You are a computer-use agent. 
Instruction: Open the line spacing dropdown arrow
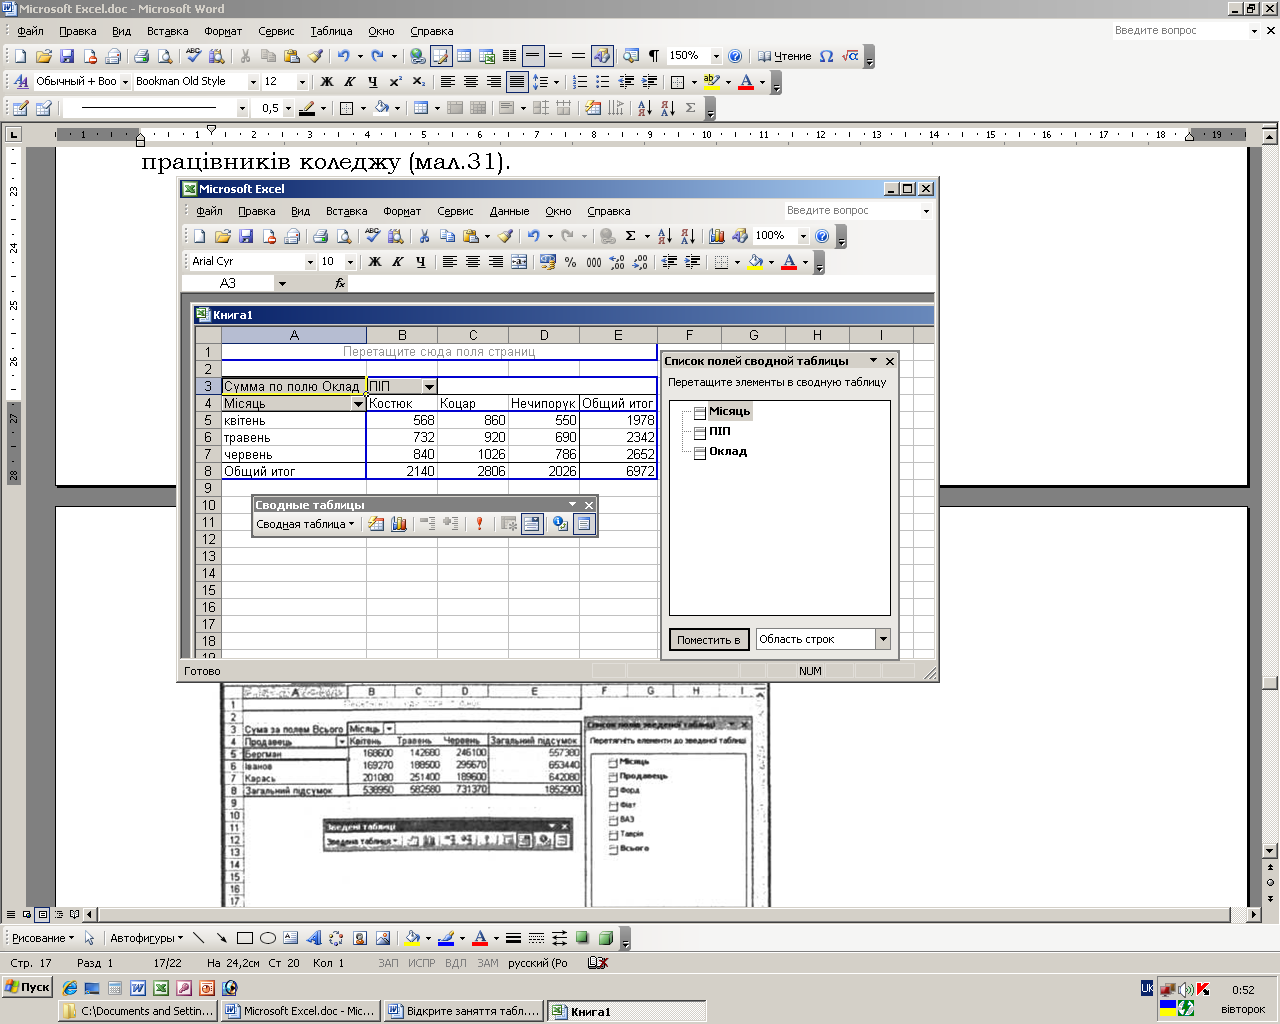coord(555,82)
